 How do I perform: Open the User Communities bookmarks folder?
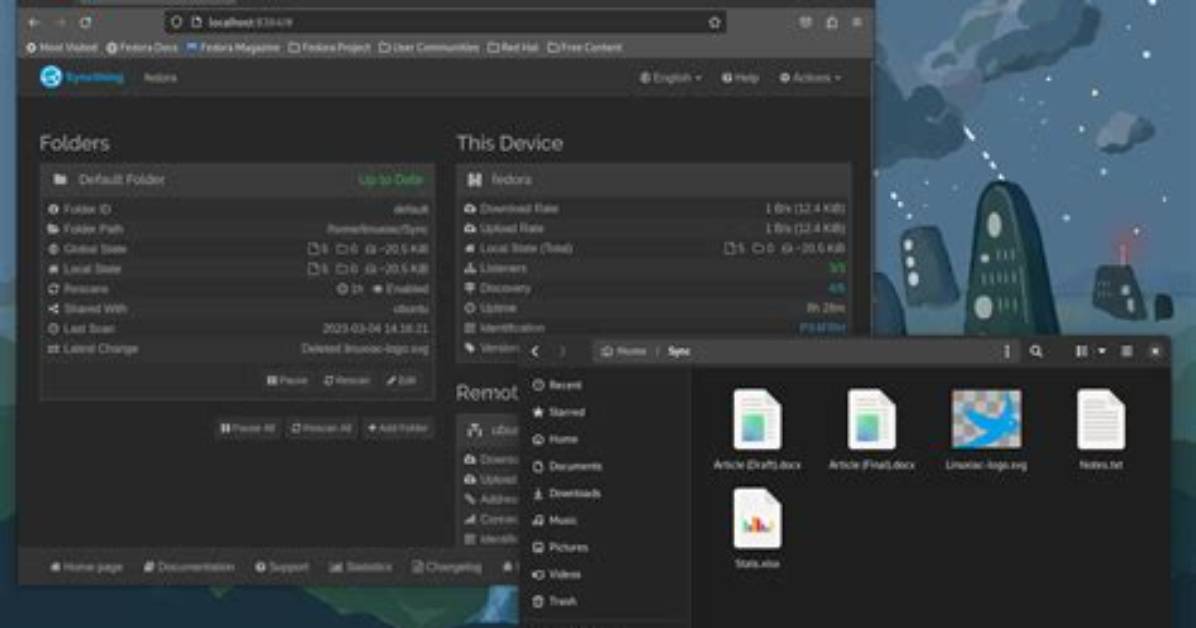point(429,47)
